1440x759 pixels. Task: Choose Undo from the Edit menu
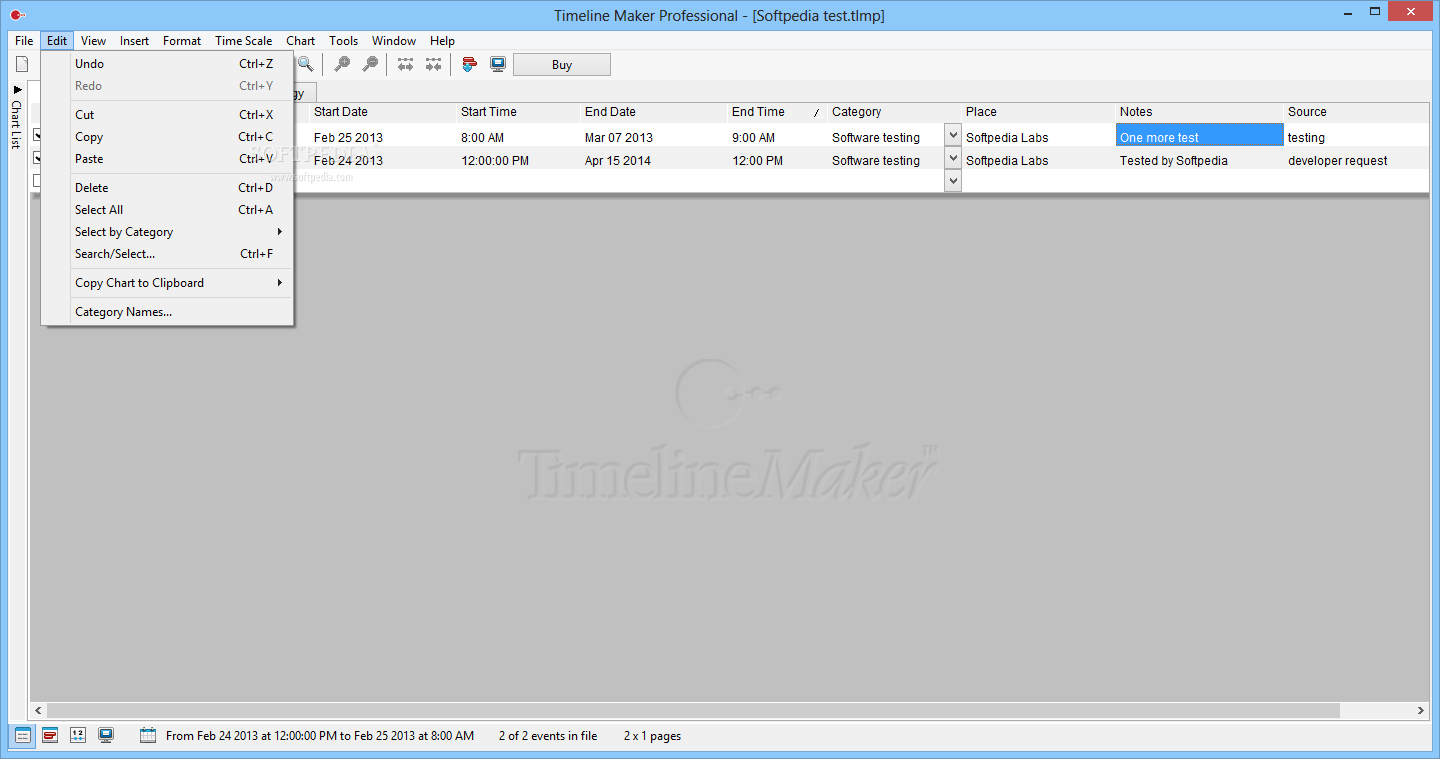tap(167, 64)
